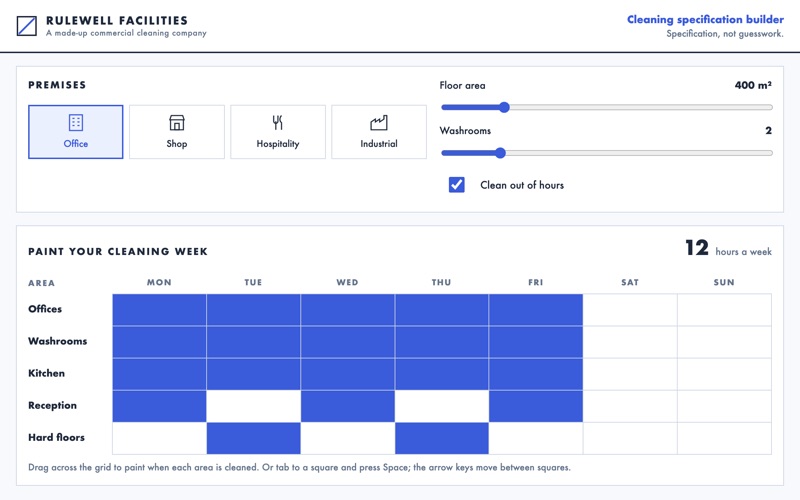
Task: Paint Offices cell for Saturday
Action: pos(630,310)
